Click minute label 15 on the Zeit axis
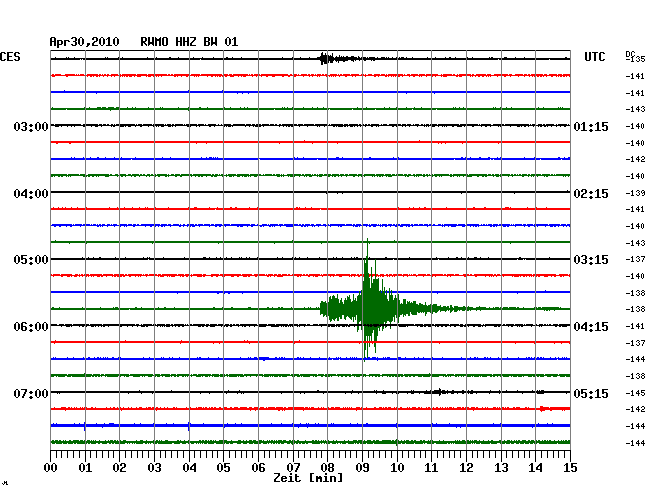 pyautogui.click(x=570, y=468)
